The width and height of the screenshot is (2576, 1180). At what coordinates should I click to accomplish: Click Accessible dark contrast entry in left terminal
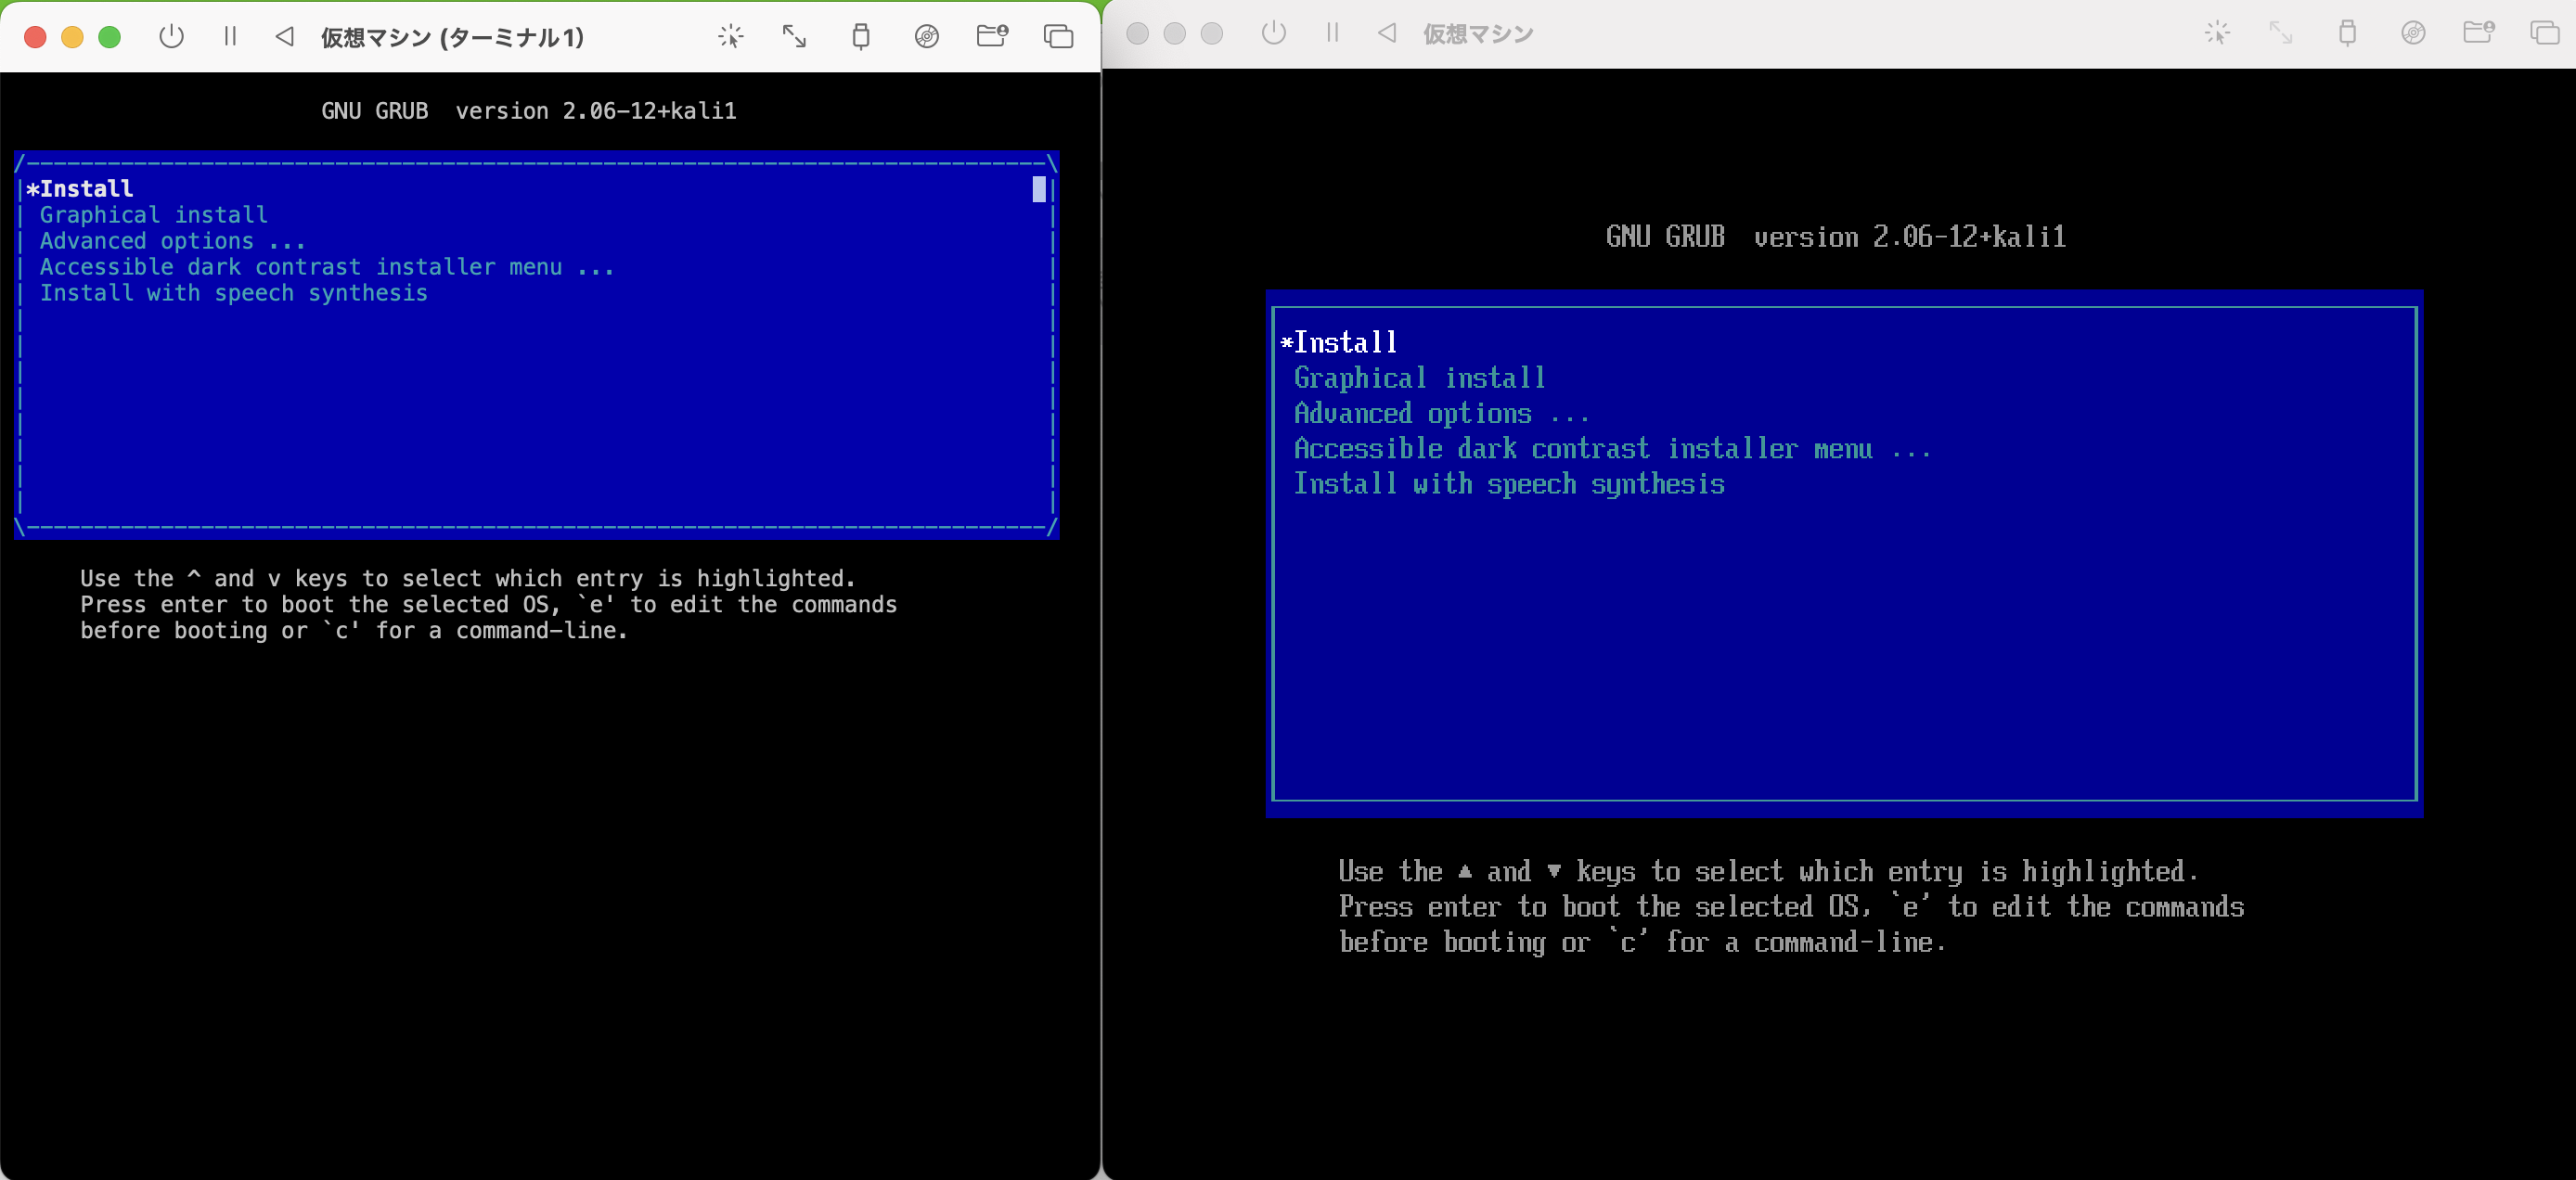(x=326, y=267)
